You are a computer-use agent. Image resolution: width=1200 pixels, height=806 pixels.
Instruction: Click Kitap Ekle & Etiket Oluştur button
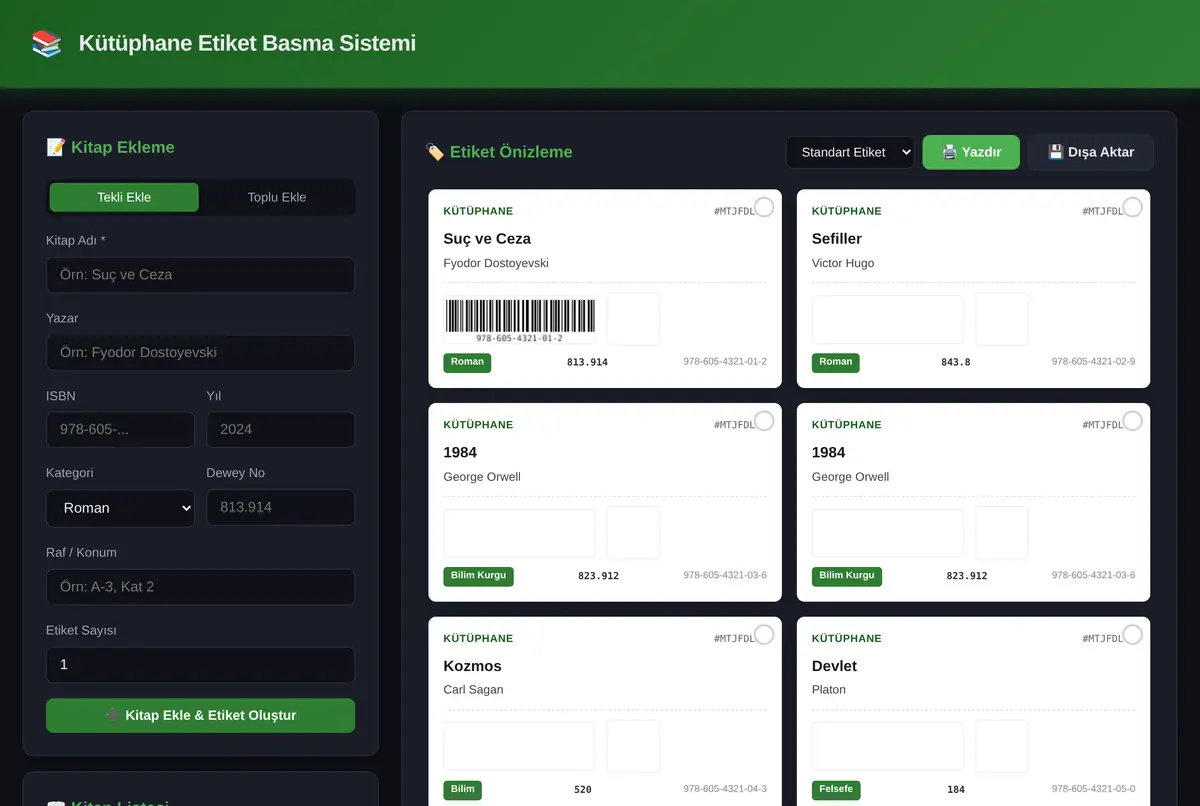200,715
